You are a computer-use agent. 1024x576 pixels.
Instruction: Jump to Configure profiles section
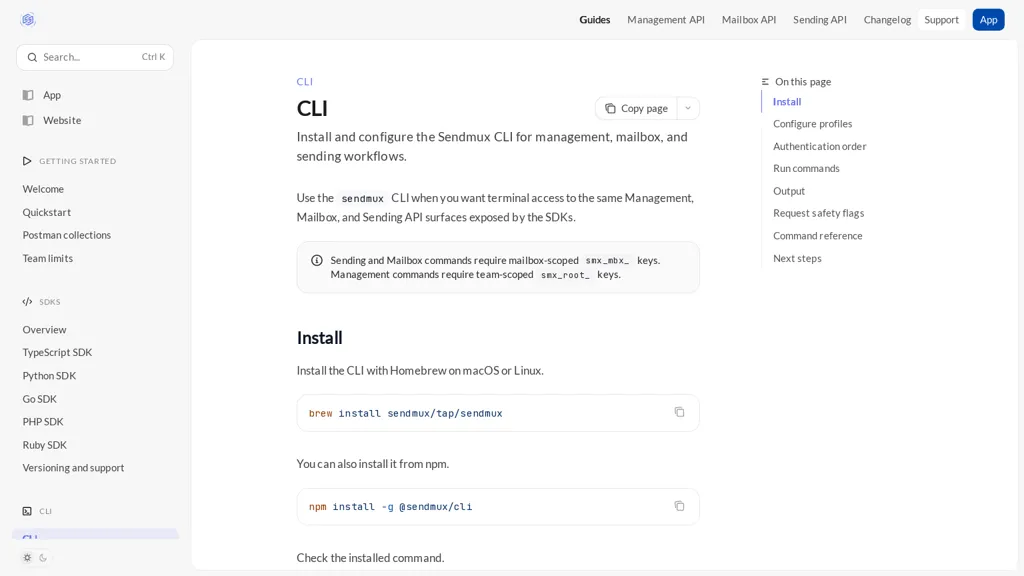click(812, 124)
